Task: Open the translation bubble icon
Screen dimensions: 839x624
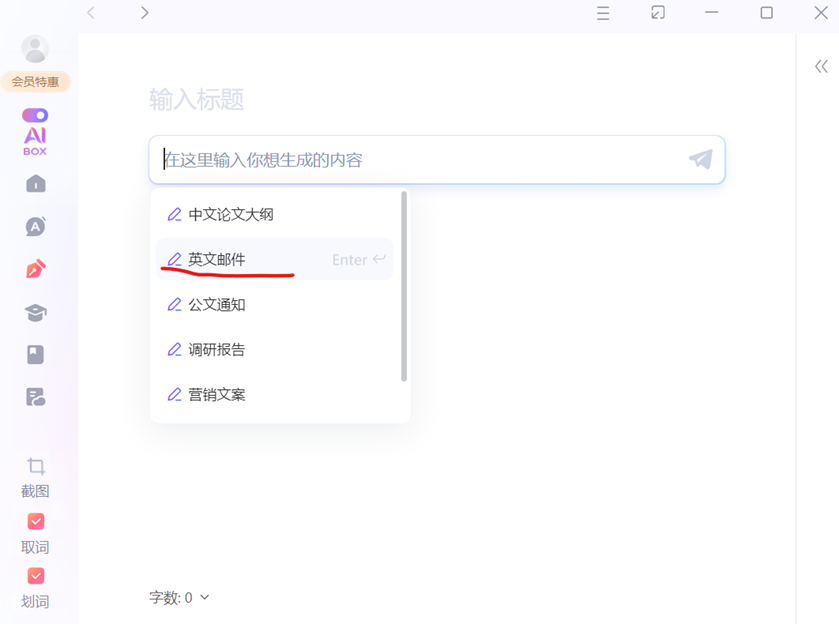Action: pos(35,227)
